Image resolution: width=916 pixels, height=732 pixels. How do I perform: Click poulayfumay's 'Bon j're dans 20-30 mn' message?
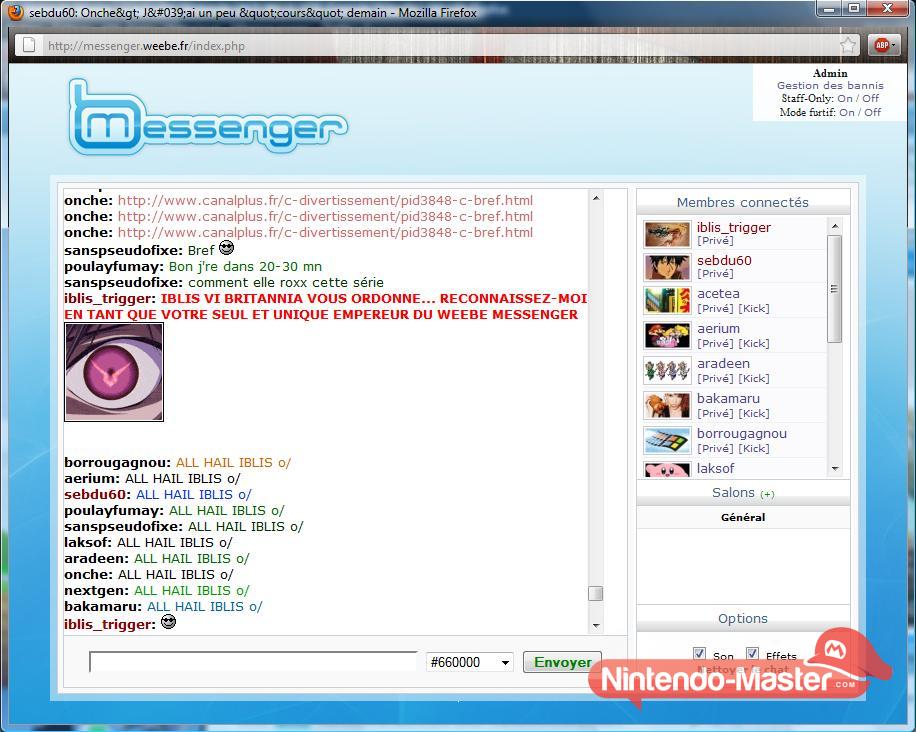click(245, 266)
